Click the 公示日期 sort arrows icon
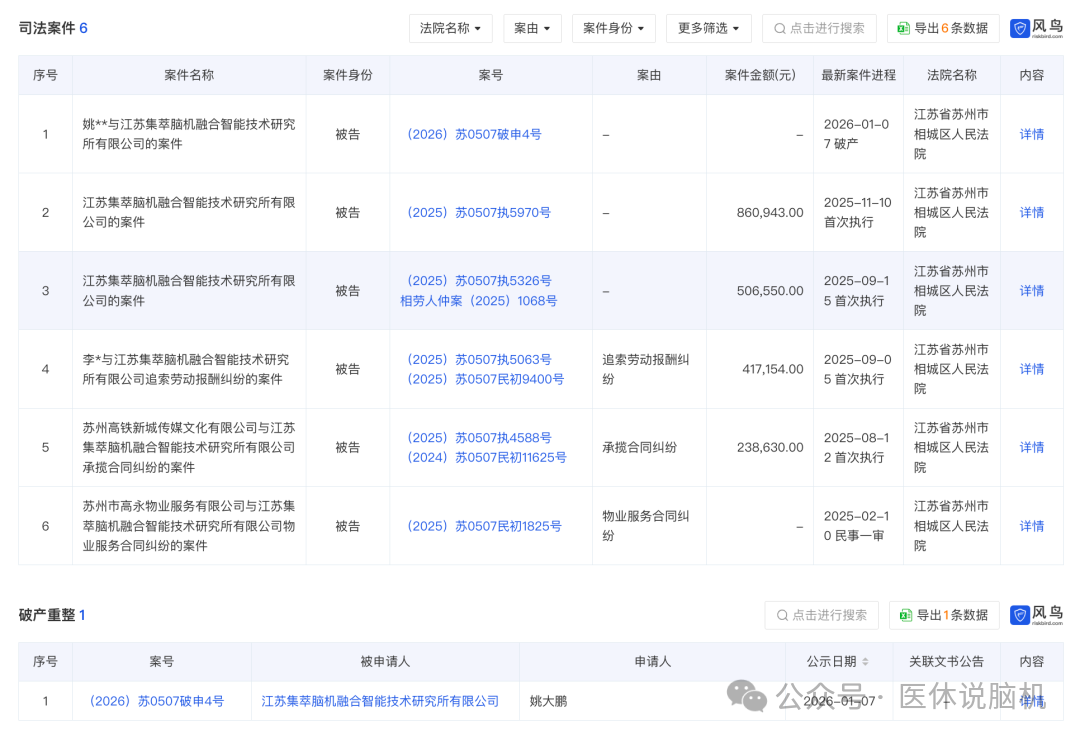This screenshot has height=739, width=1080. tap(865, 662)
